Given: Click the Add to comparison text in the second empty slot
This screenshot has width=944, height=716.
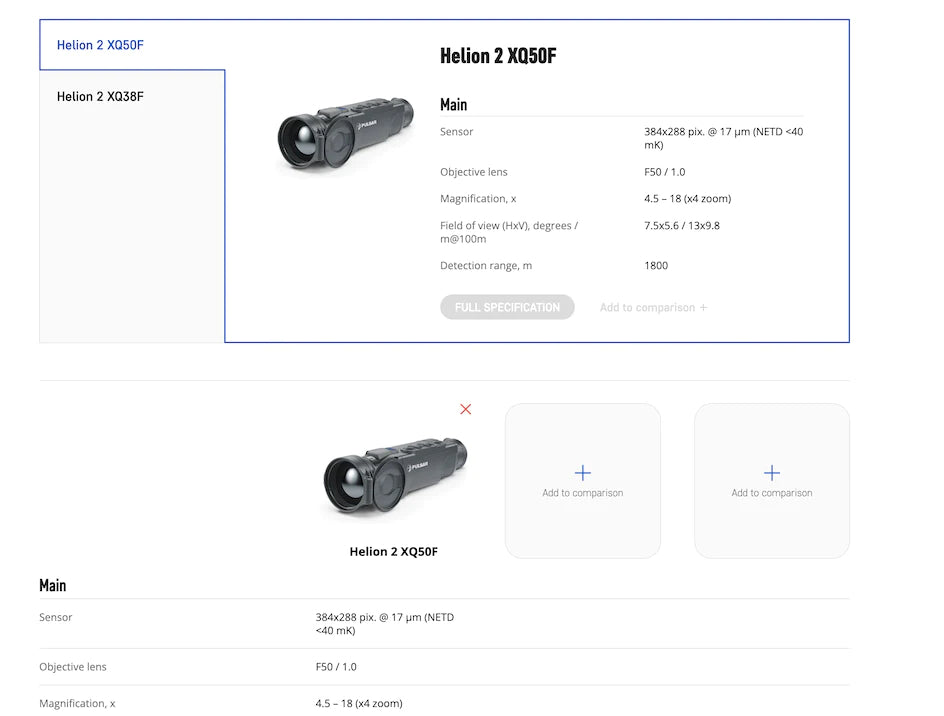Looking at the screenshot, I should pos(772,493).
